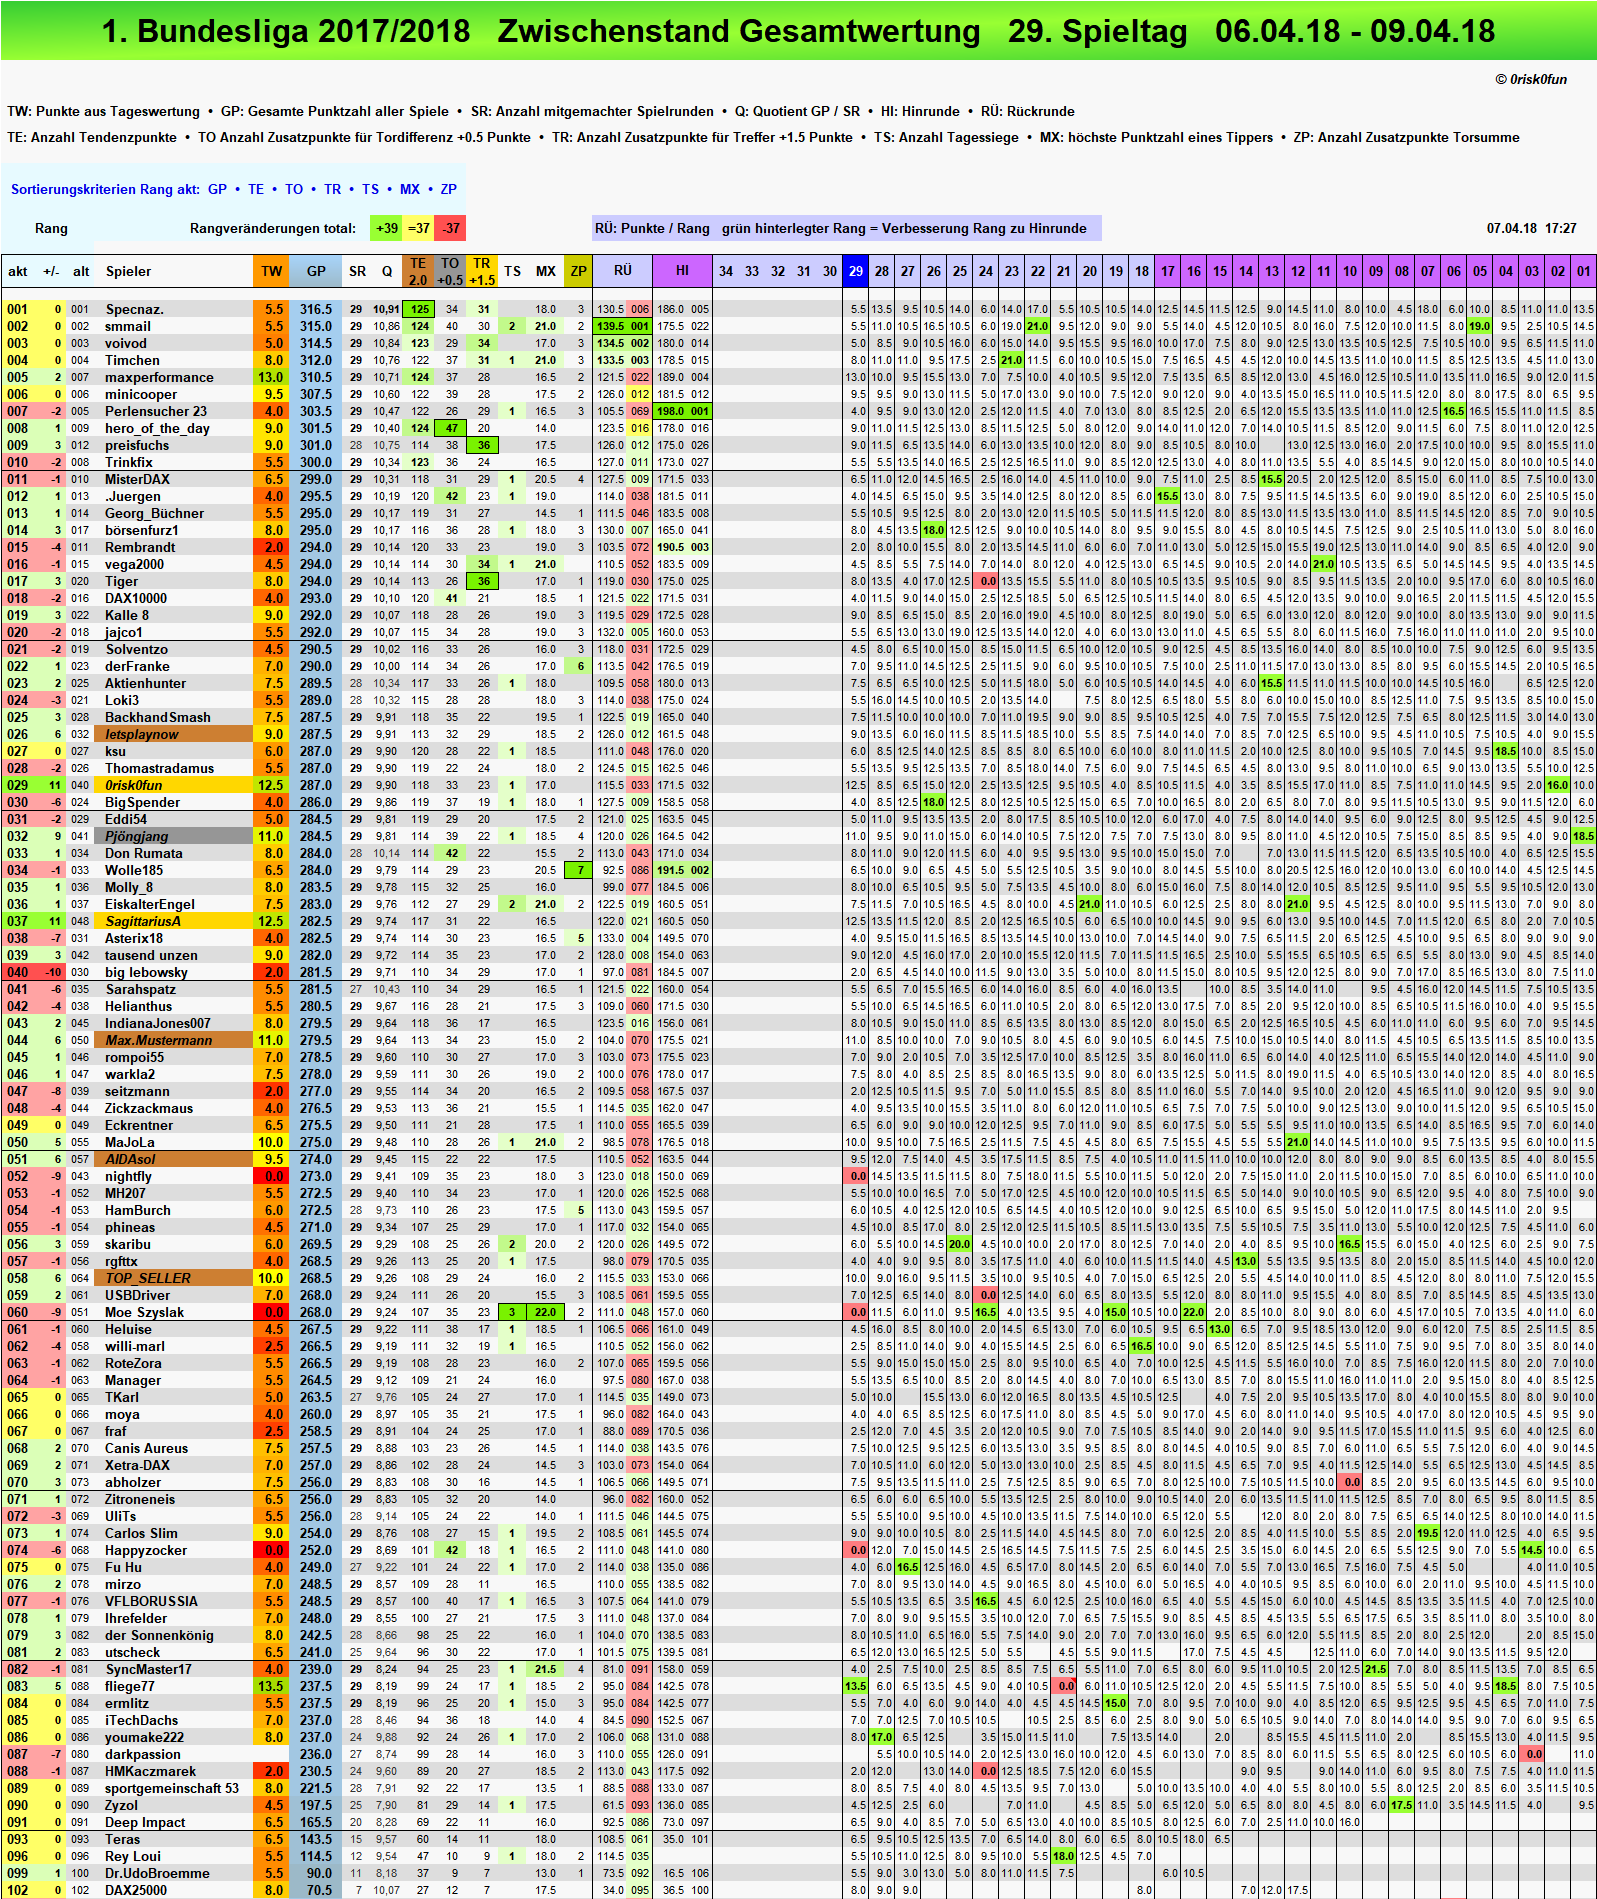Click matchday 17 purple column header
This screenshot has width=1597, height=1899.
click(x=1168, y=271)
